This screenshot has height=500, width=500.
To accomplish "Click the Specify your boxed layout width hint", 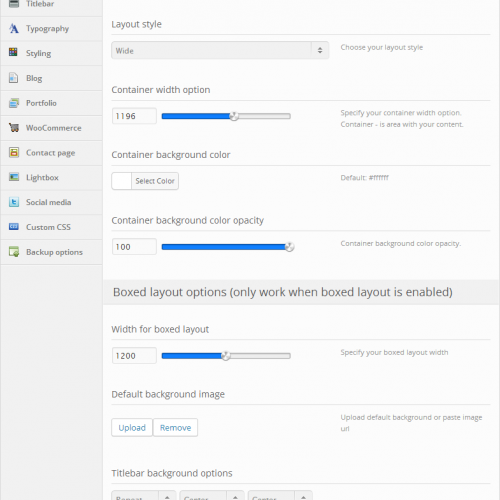I will (394, 352).
